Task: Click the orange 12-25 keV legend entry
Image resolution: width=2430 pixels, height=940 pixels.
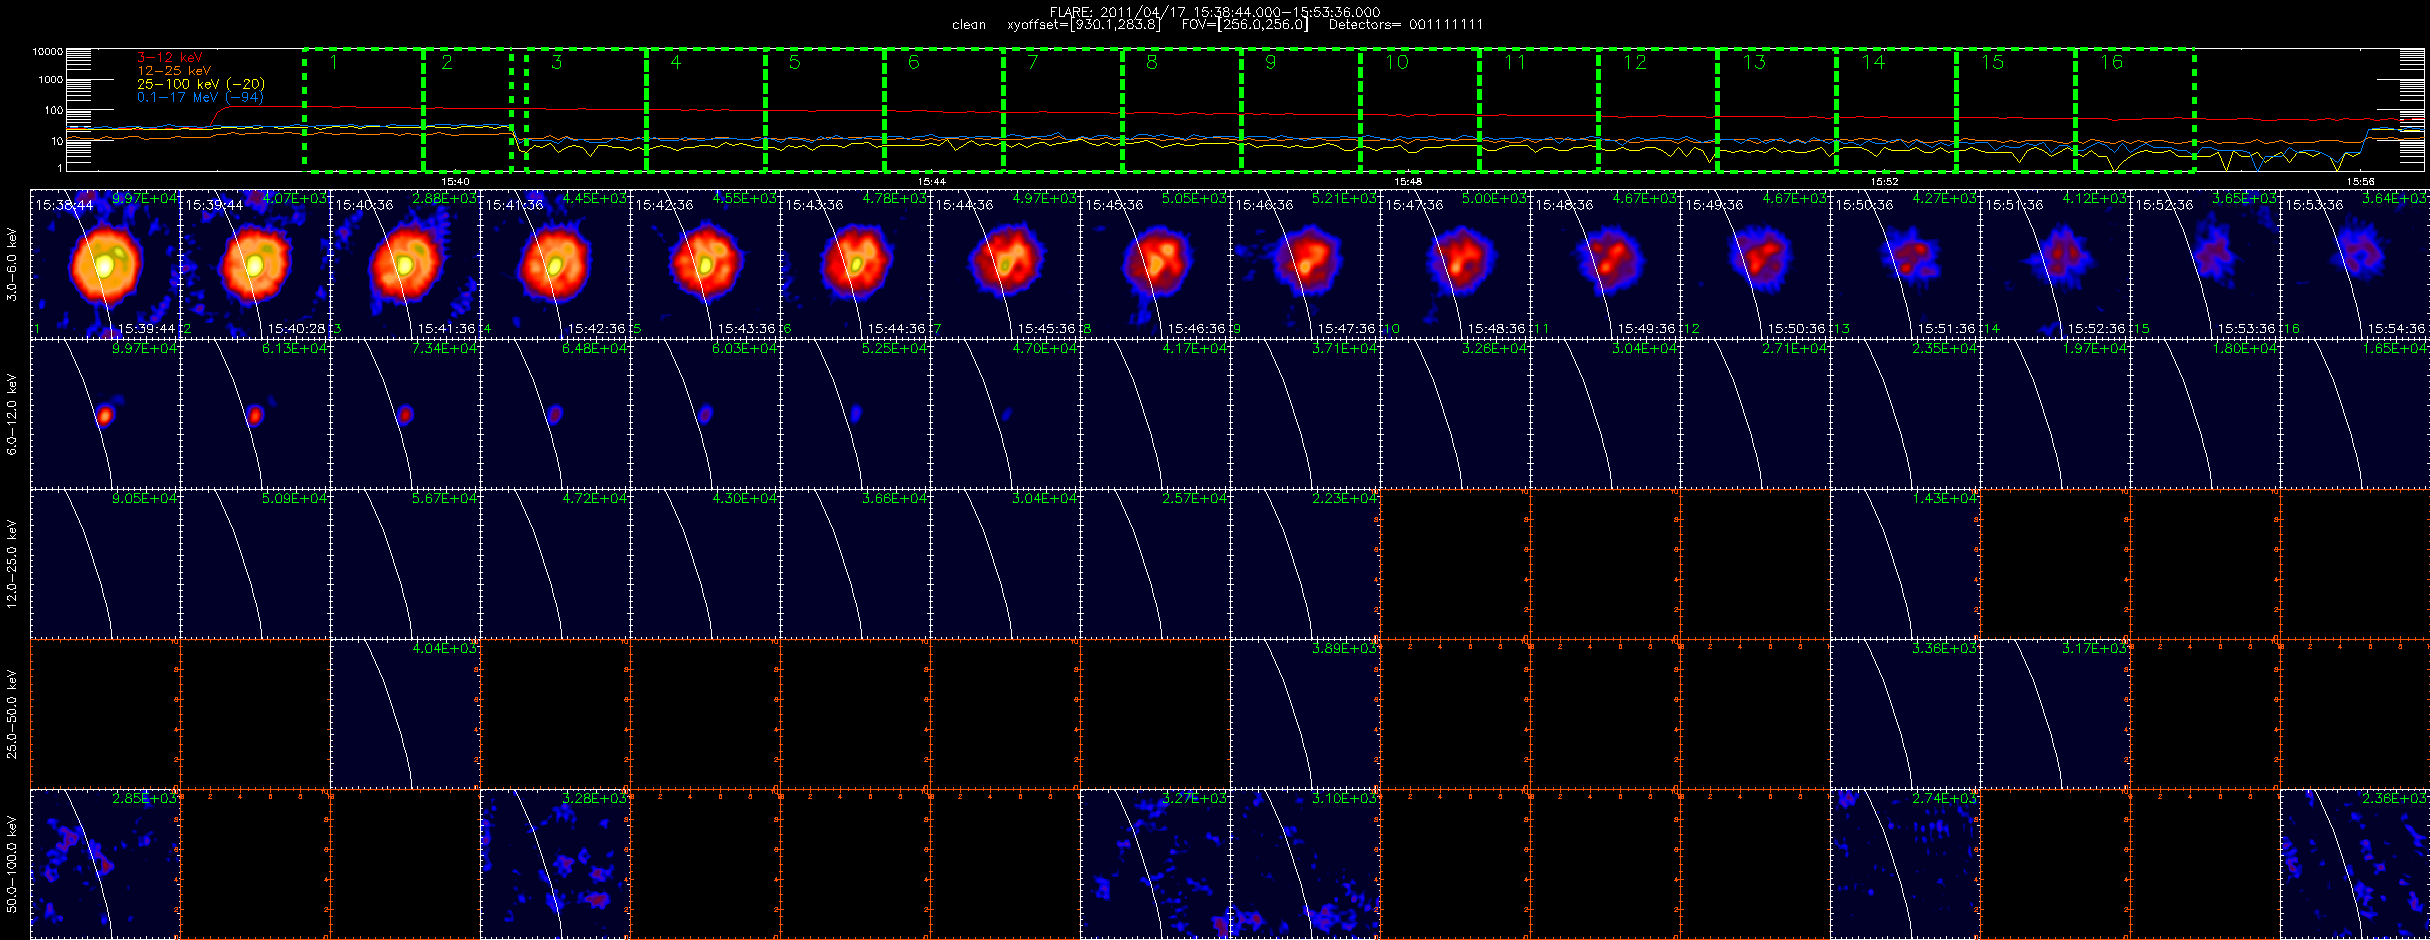Action: (x=174, y=71)
